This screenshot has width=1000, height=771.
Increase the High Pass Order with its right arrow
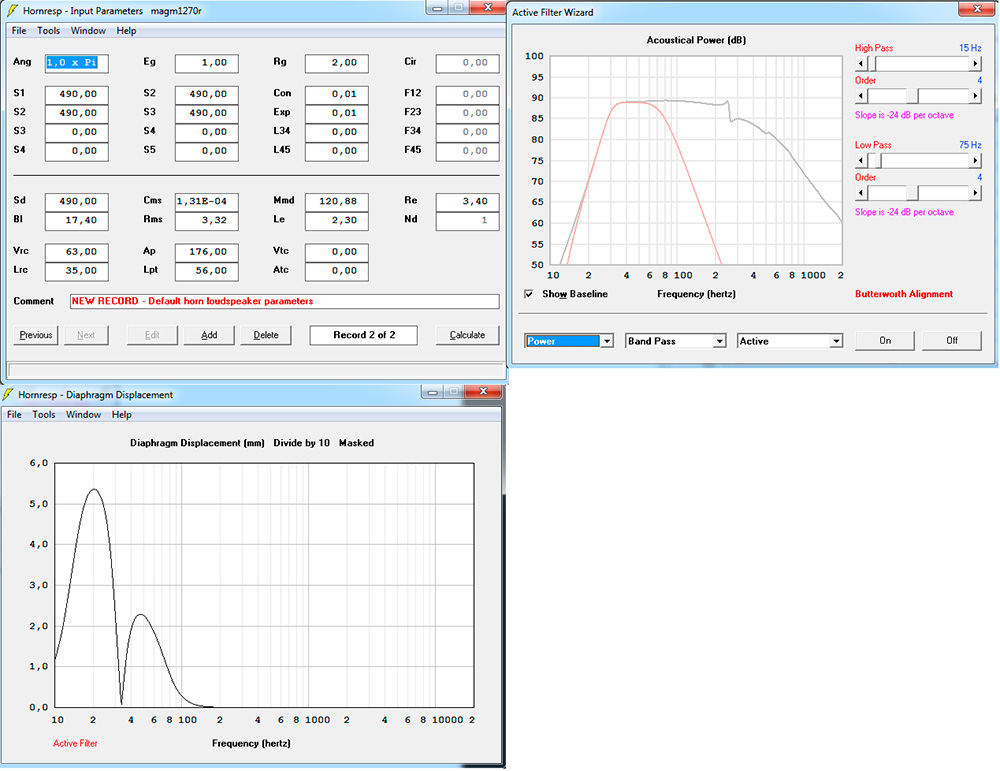(974, 96)
